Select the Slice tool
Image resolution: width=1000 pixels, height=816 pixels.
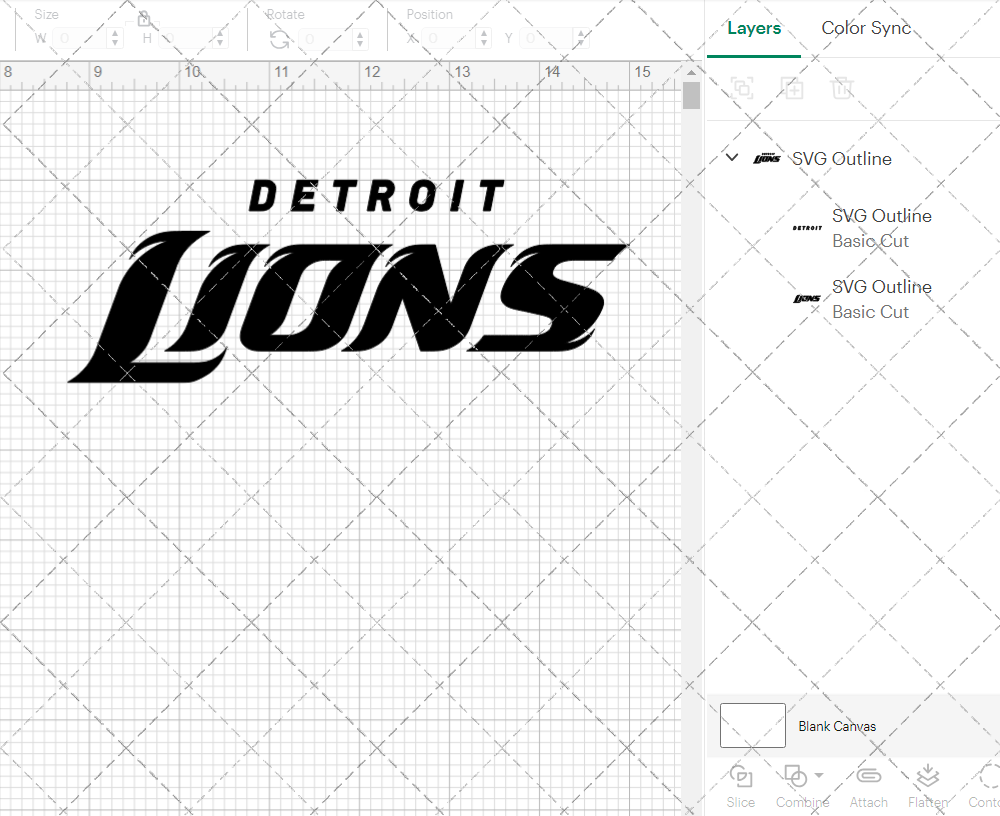740,785
